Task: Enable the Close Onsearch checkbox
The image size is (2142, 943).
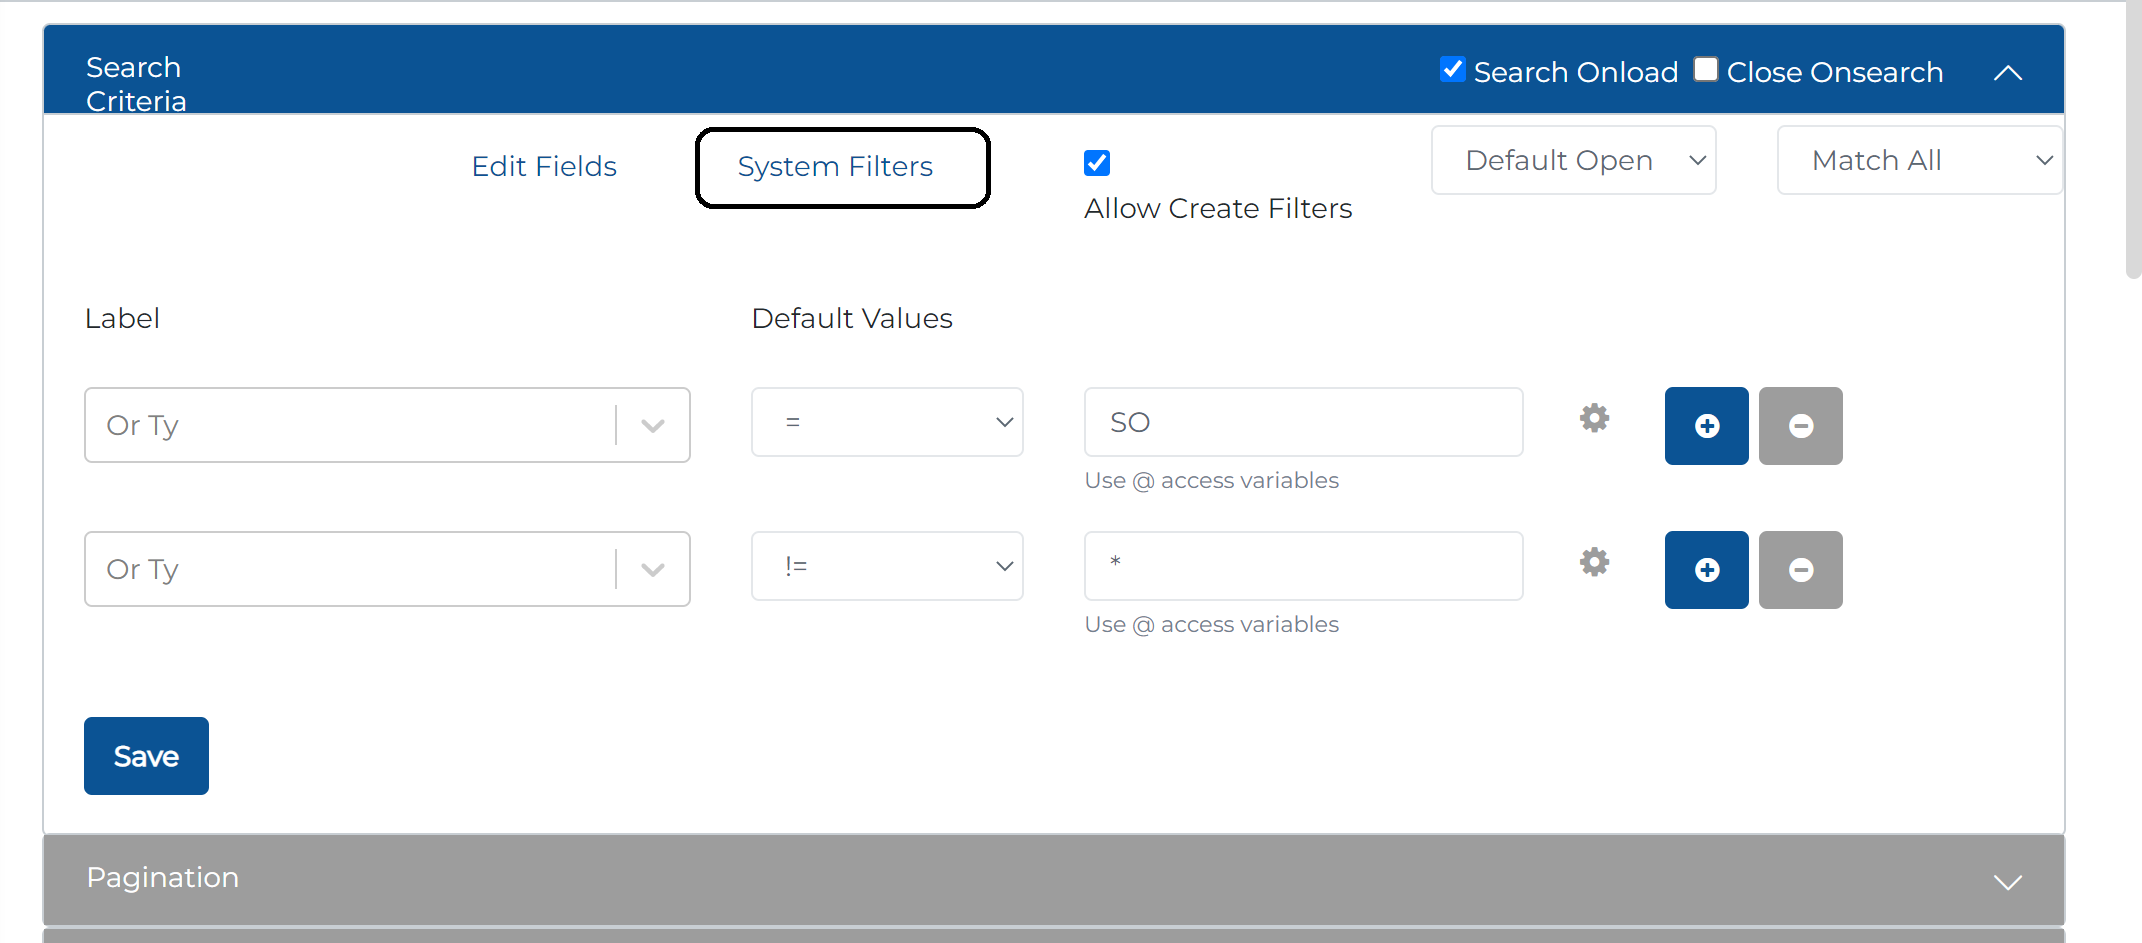Action: click(x=1706, y=69)
